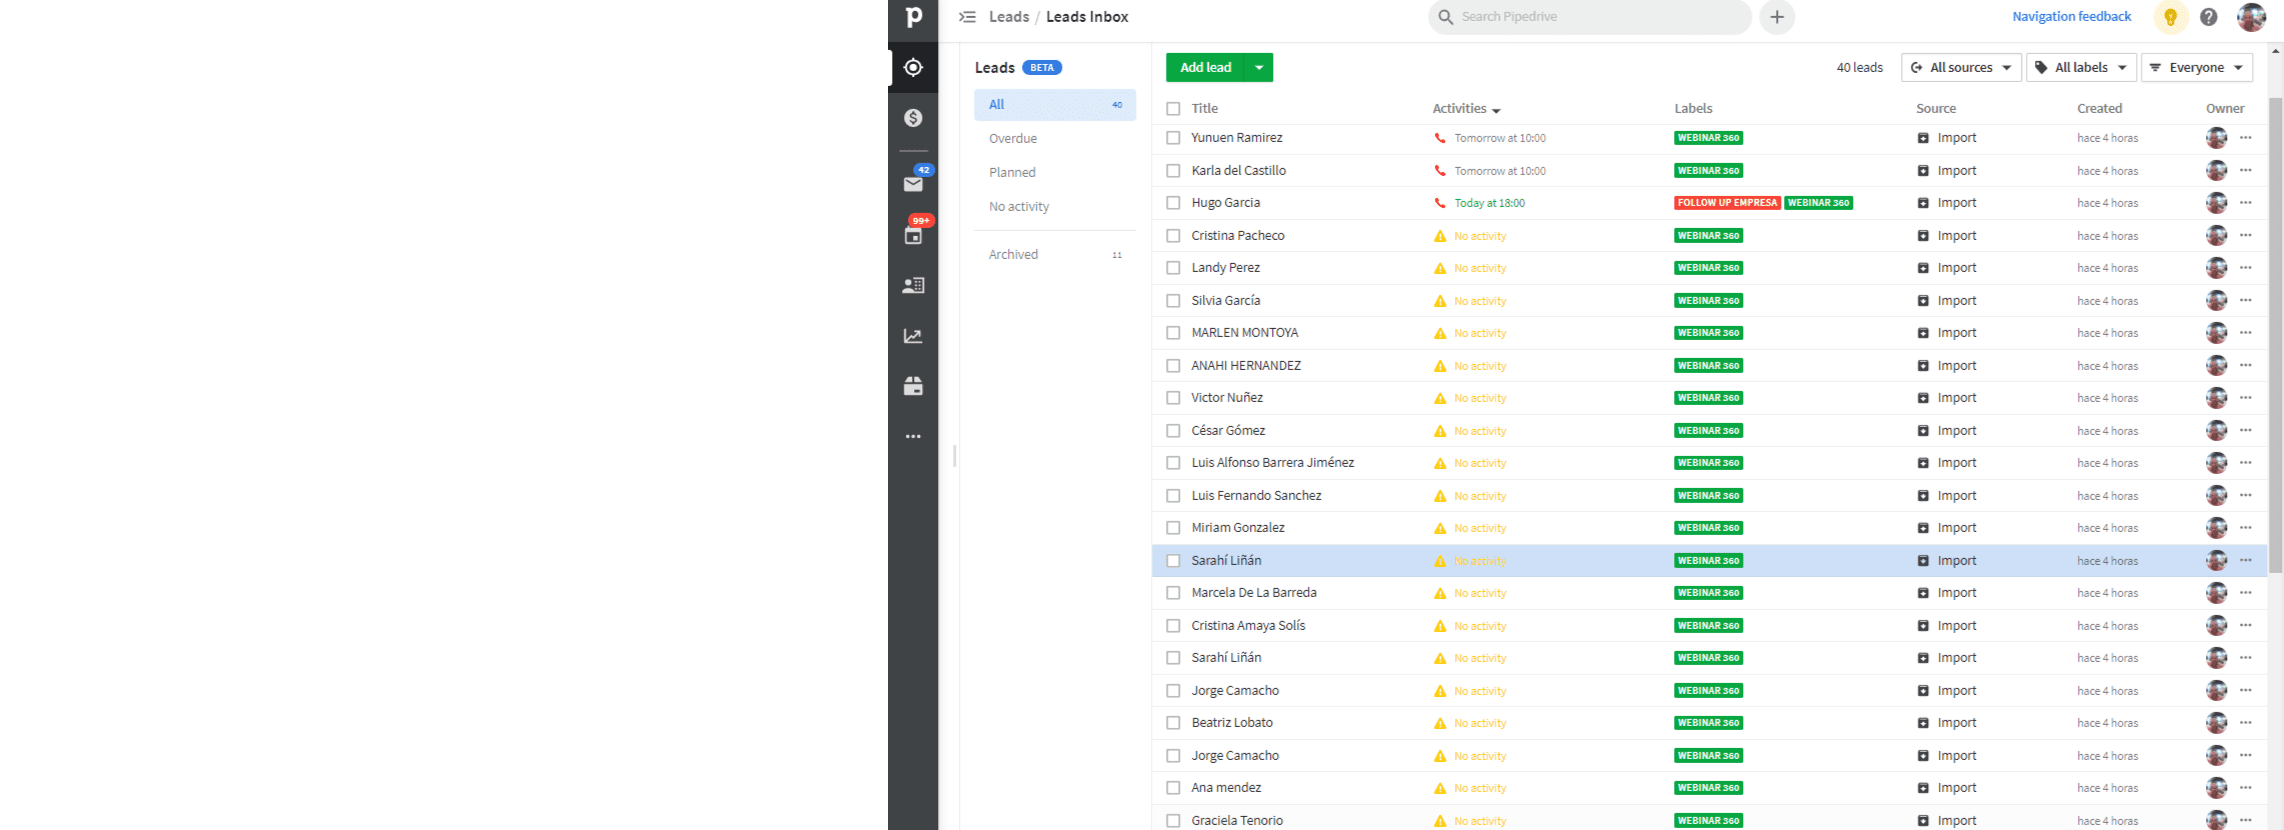Open the More dots in sidebar
2284x830 pixels.
click(913, 437)
